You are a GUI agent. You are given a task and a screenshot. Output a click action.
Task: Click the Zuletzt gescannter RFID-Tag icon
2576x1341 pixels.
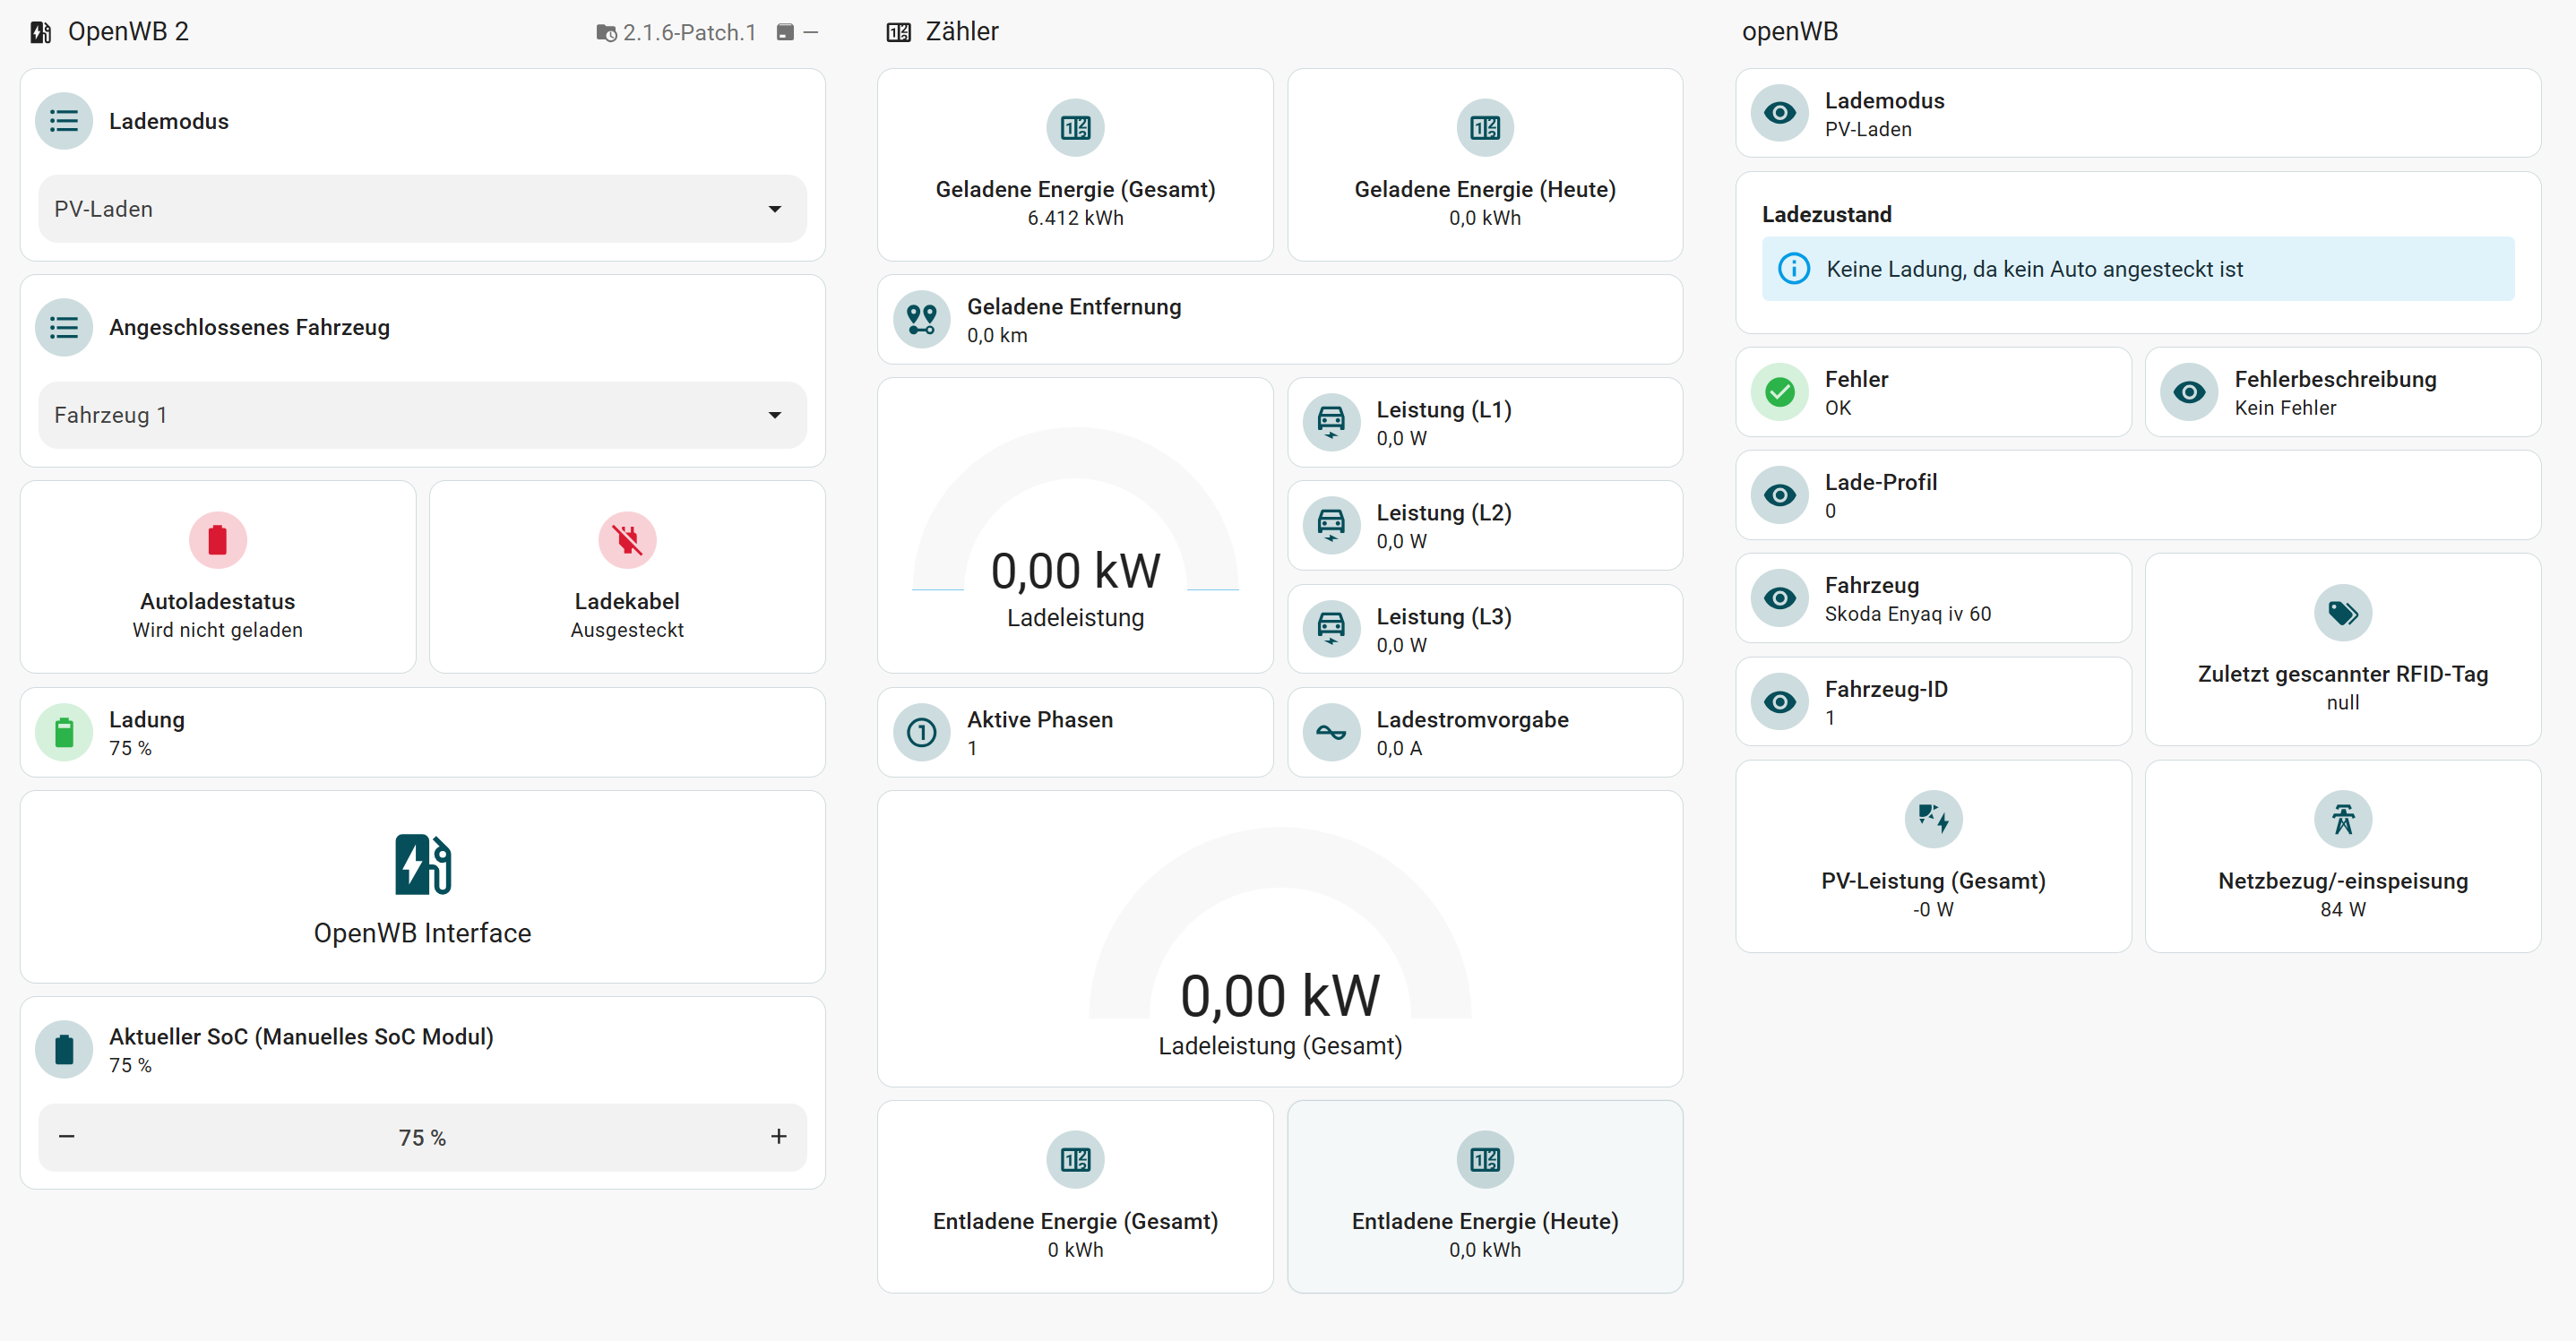pos(2342,613)
